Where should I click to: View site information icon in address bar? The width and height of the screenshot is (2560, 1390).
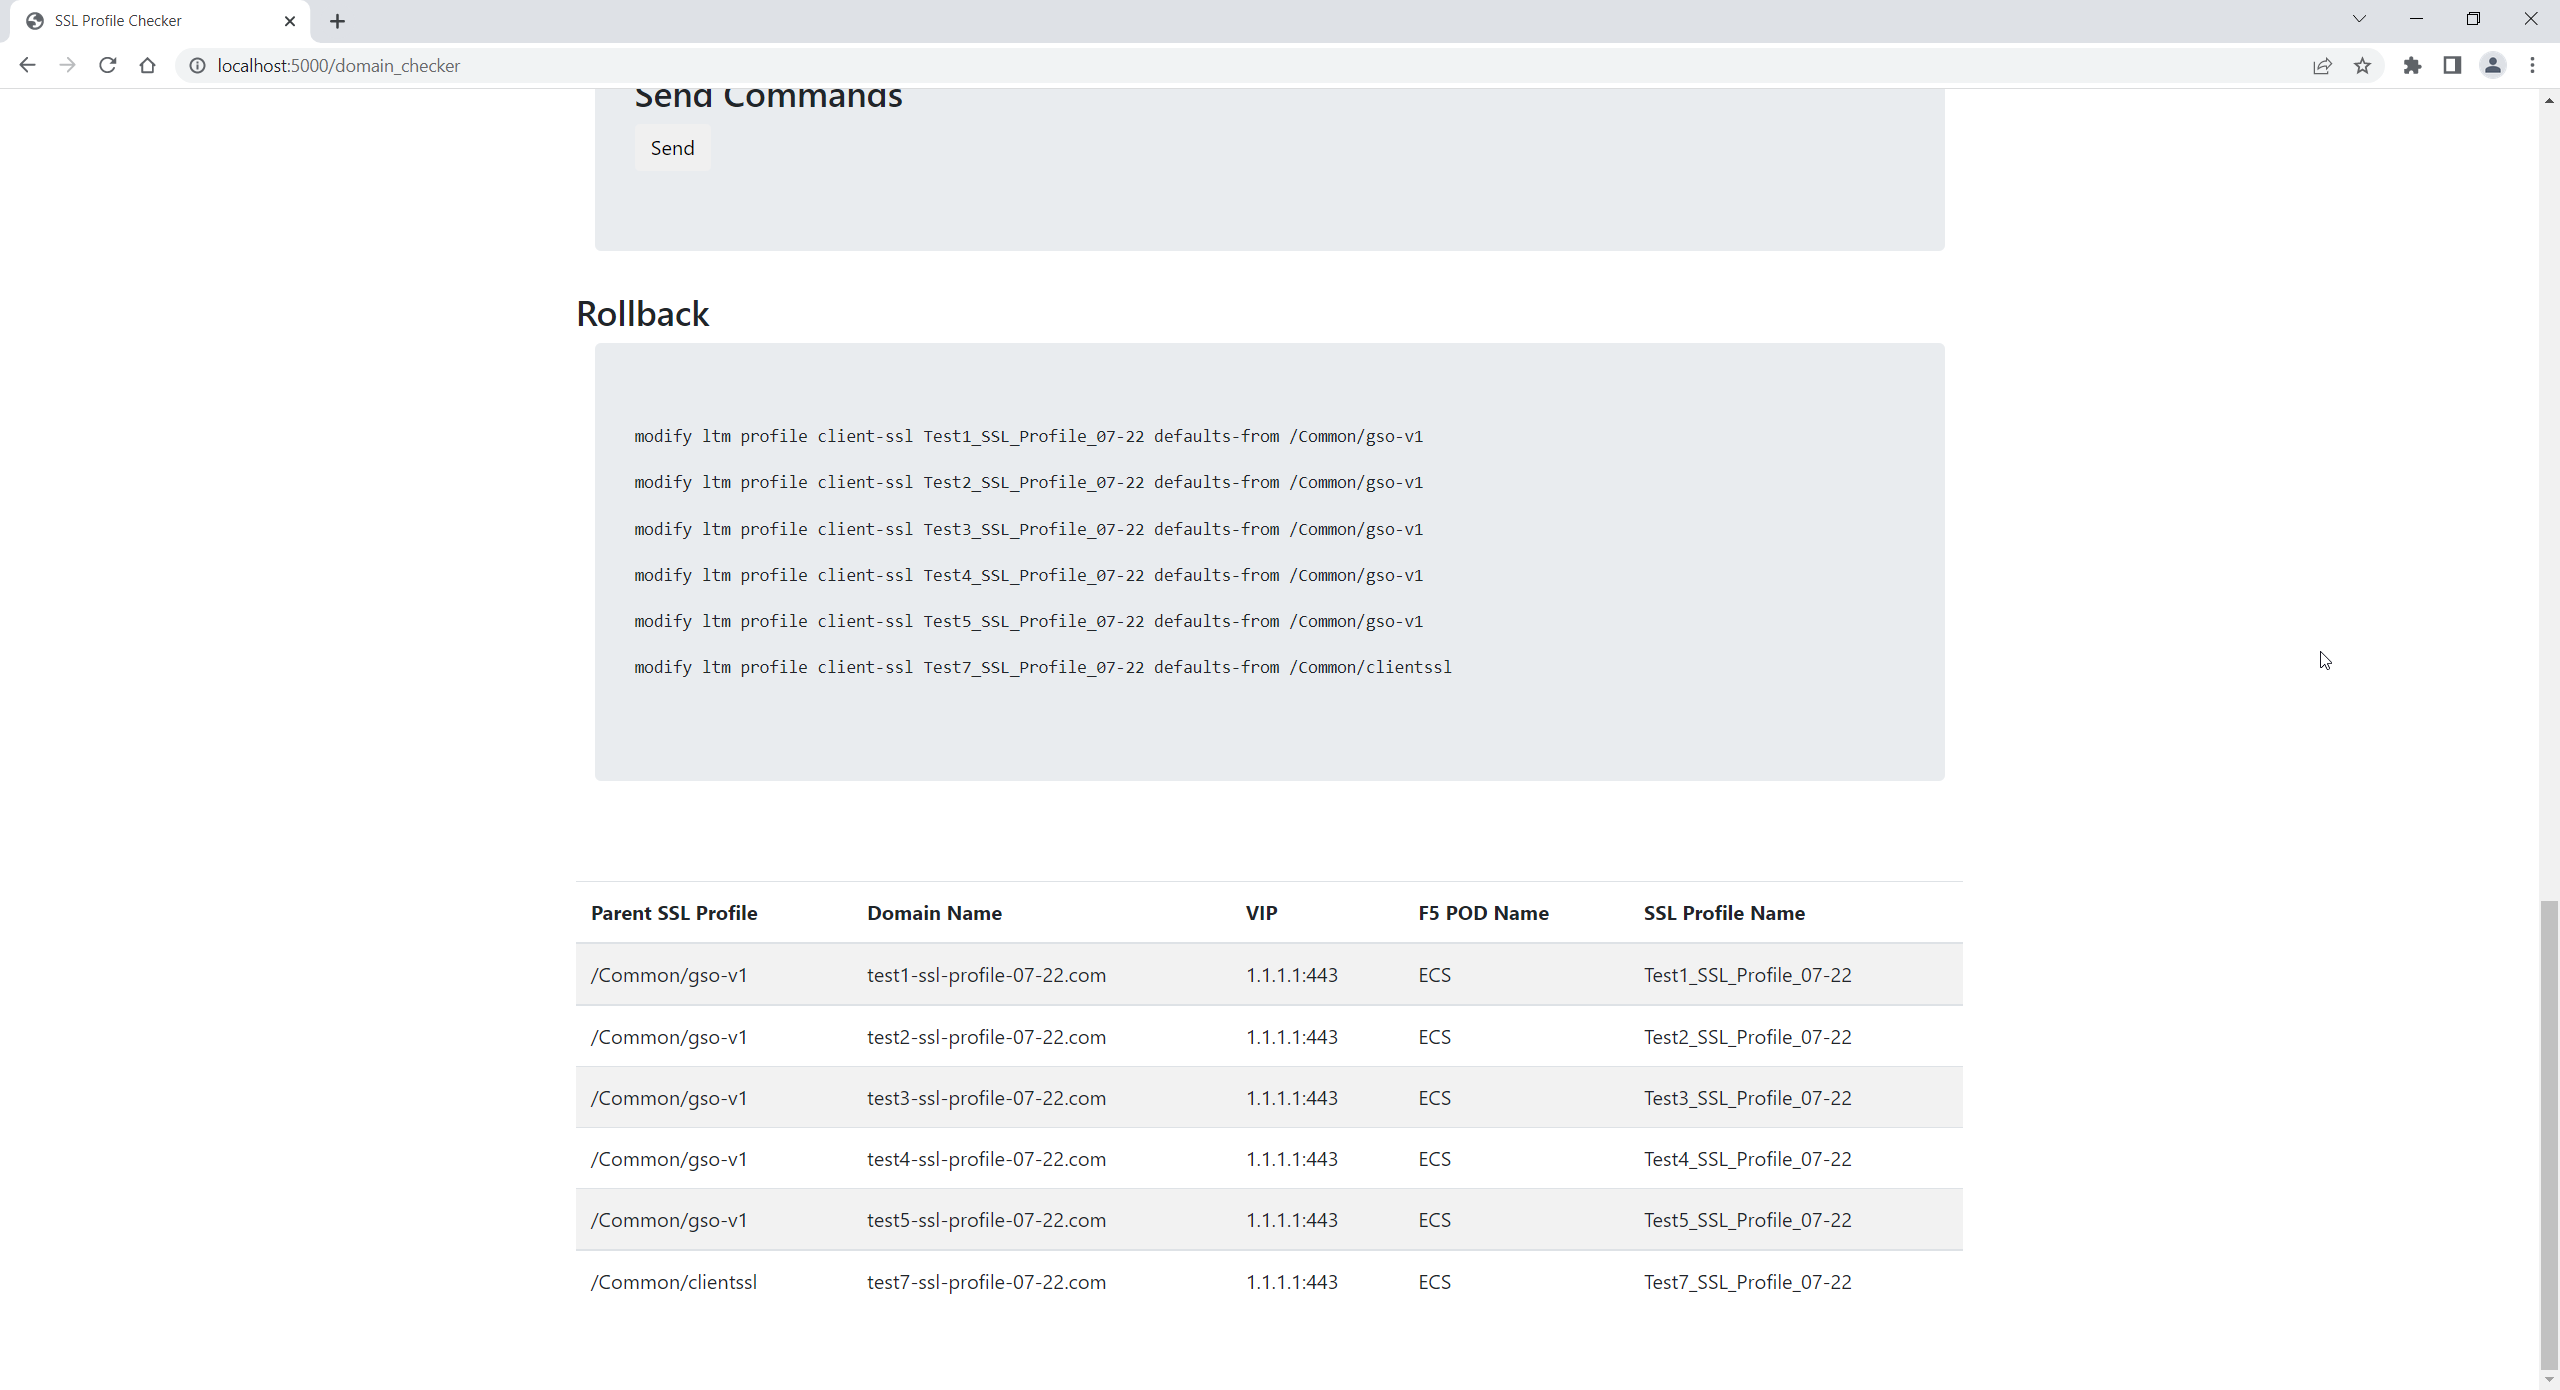198,65
